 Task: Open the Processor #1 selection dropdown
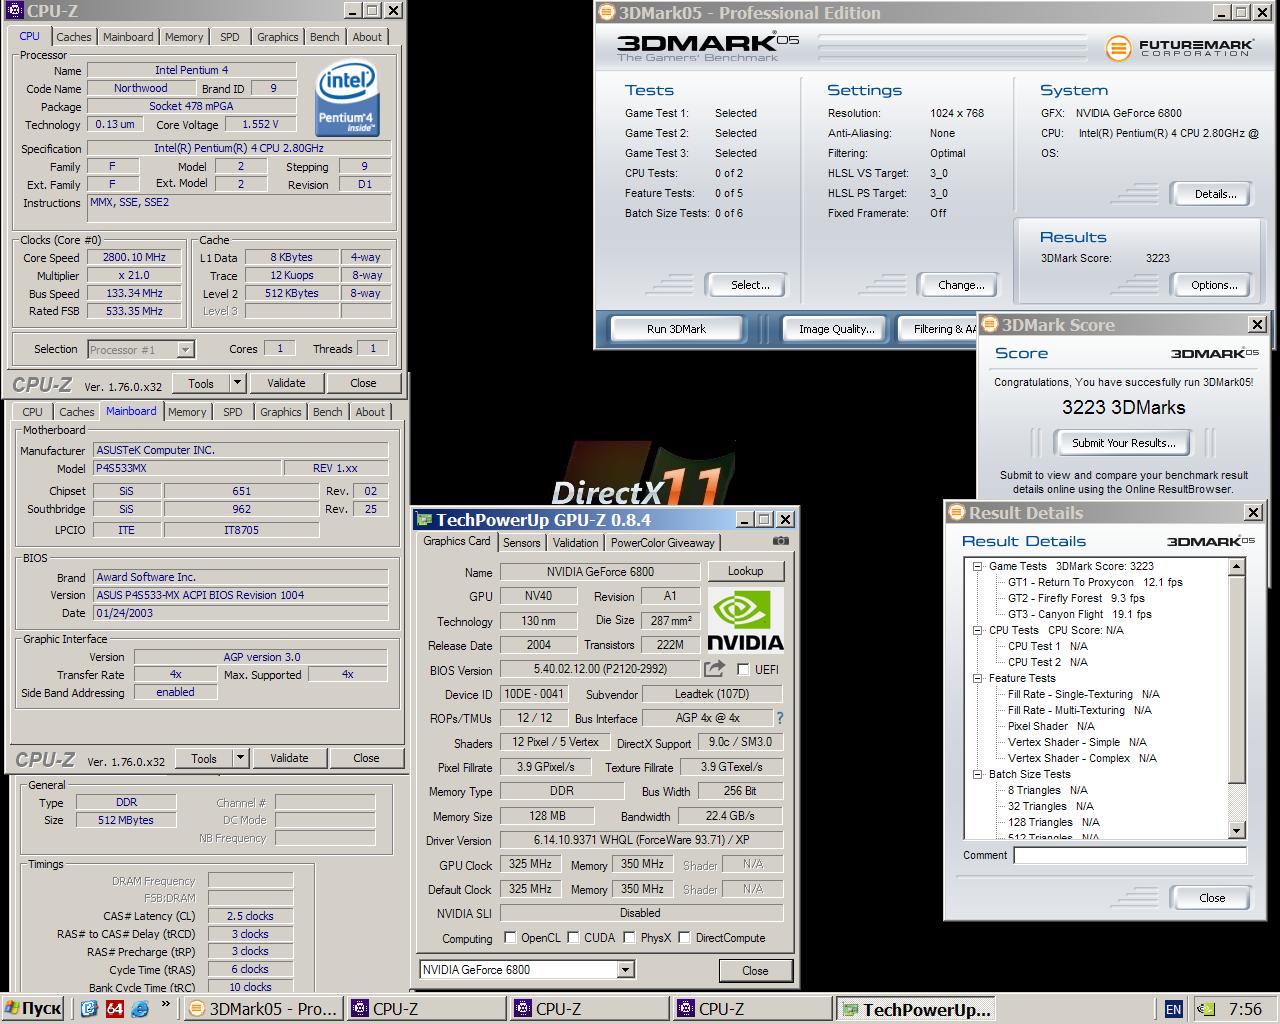pos(185,349)
